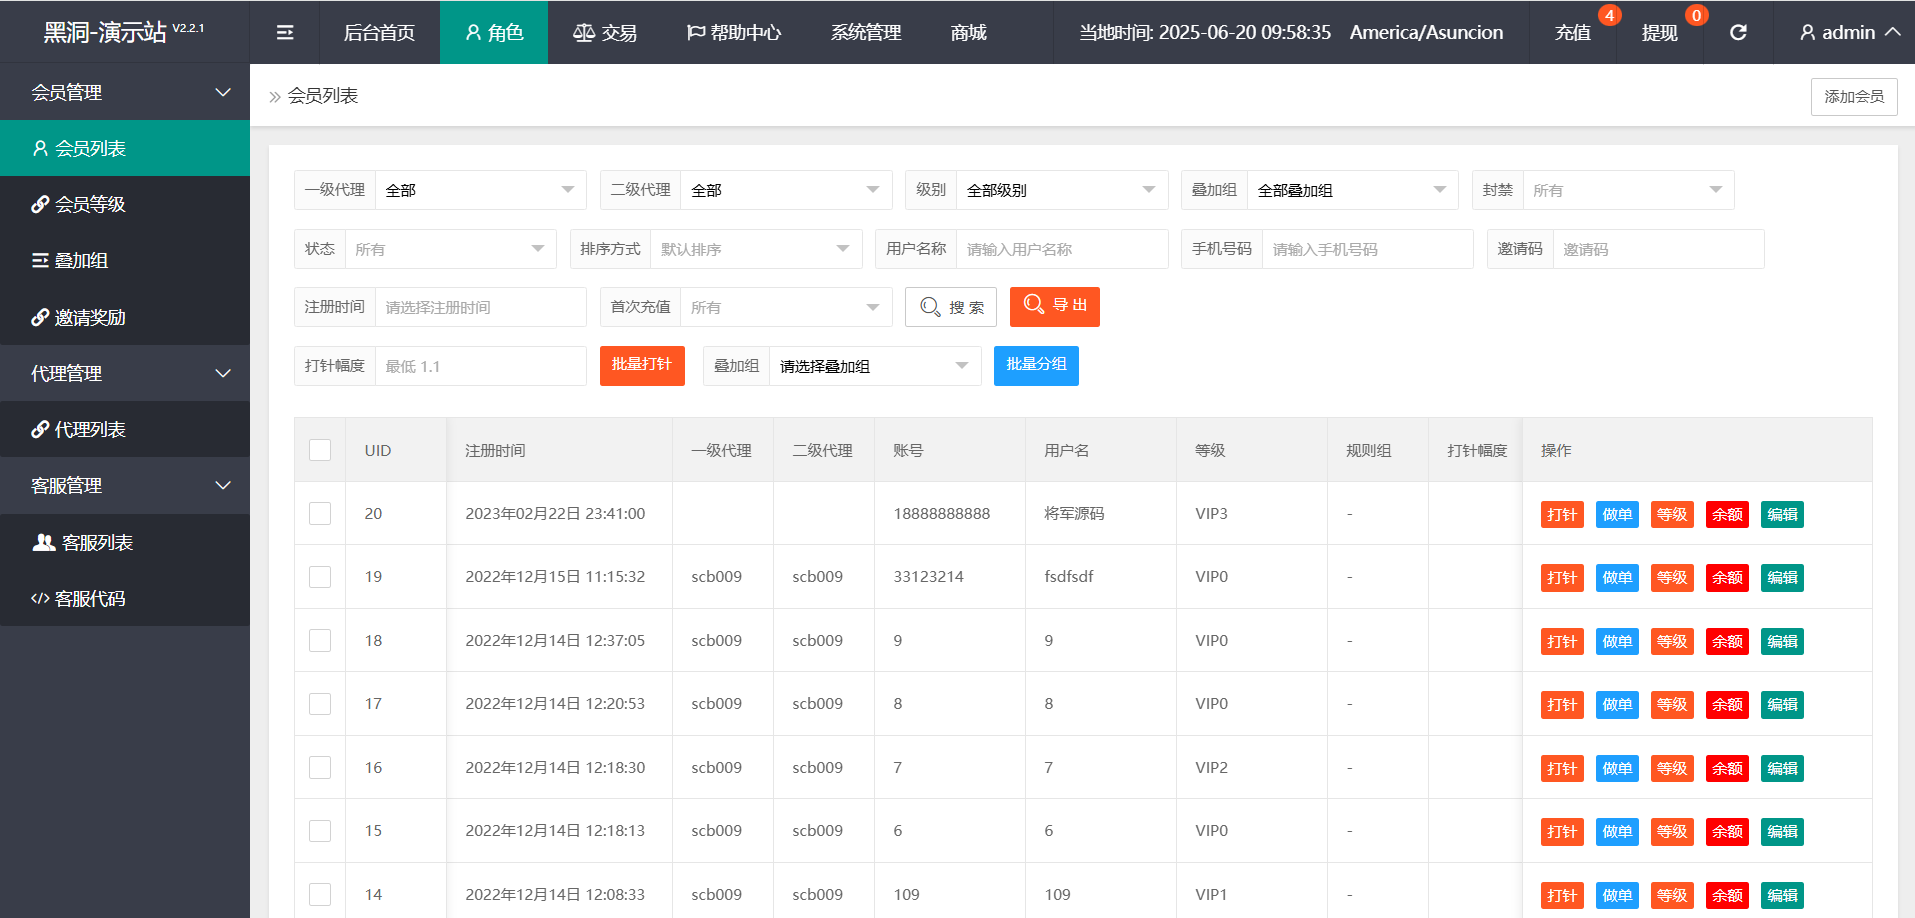Open the 首次充值 dropdown

[x=786, y=307]
